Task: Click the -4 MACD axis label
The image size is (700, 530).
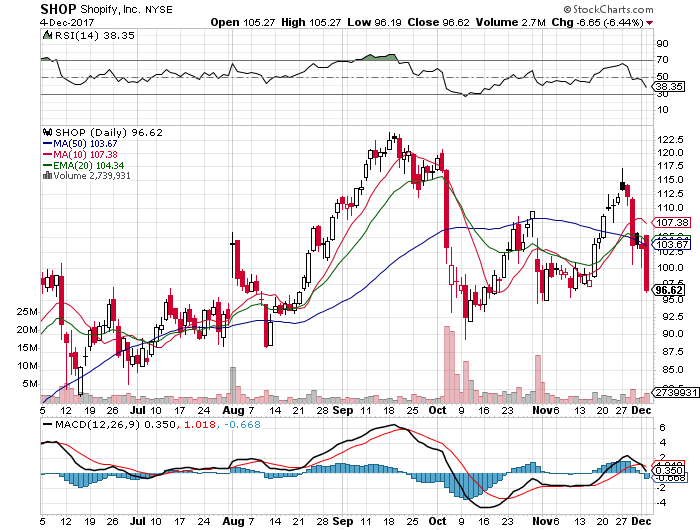Action: (x=661, y=502)
